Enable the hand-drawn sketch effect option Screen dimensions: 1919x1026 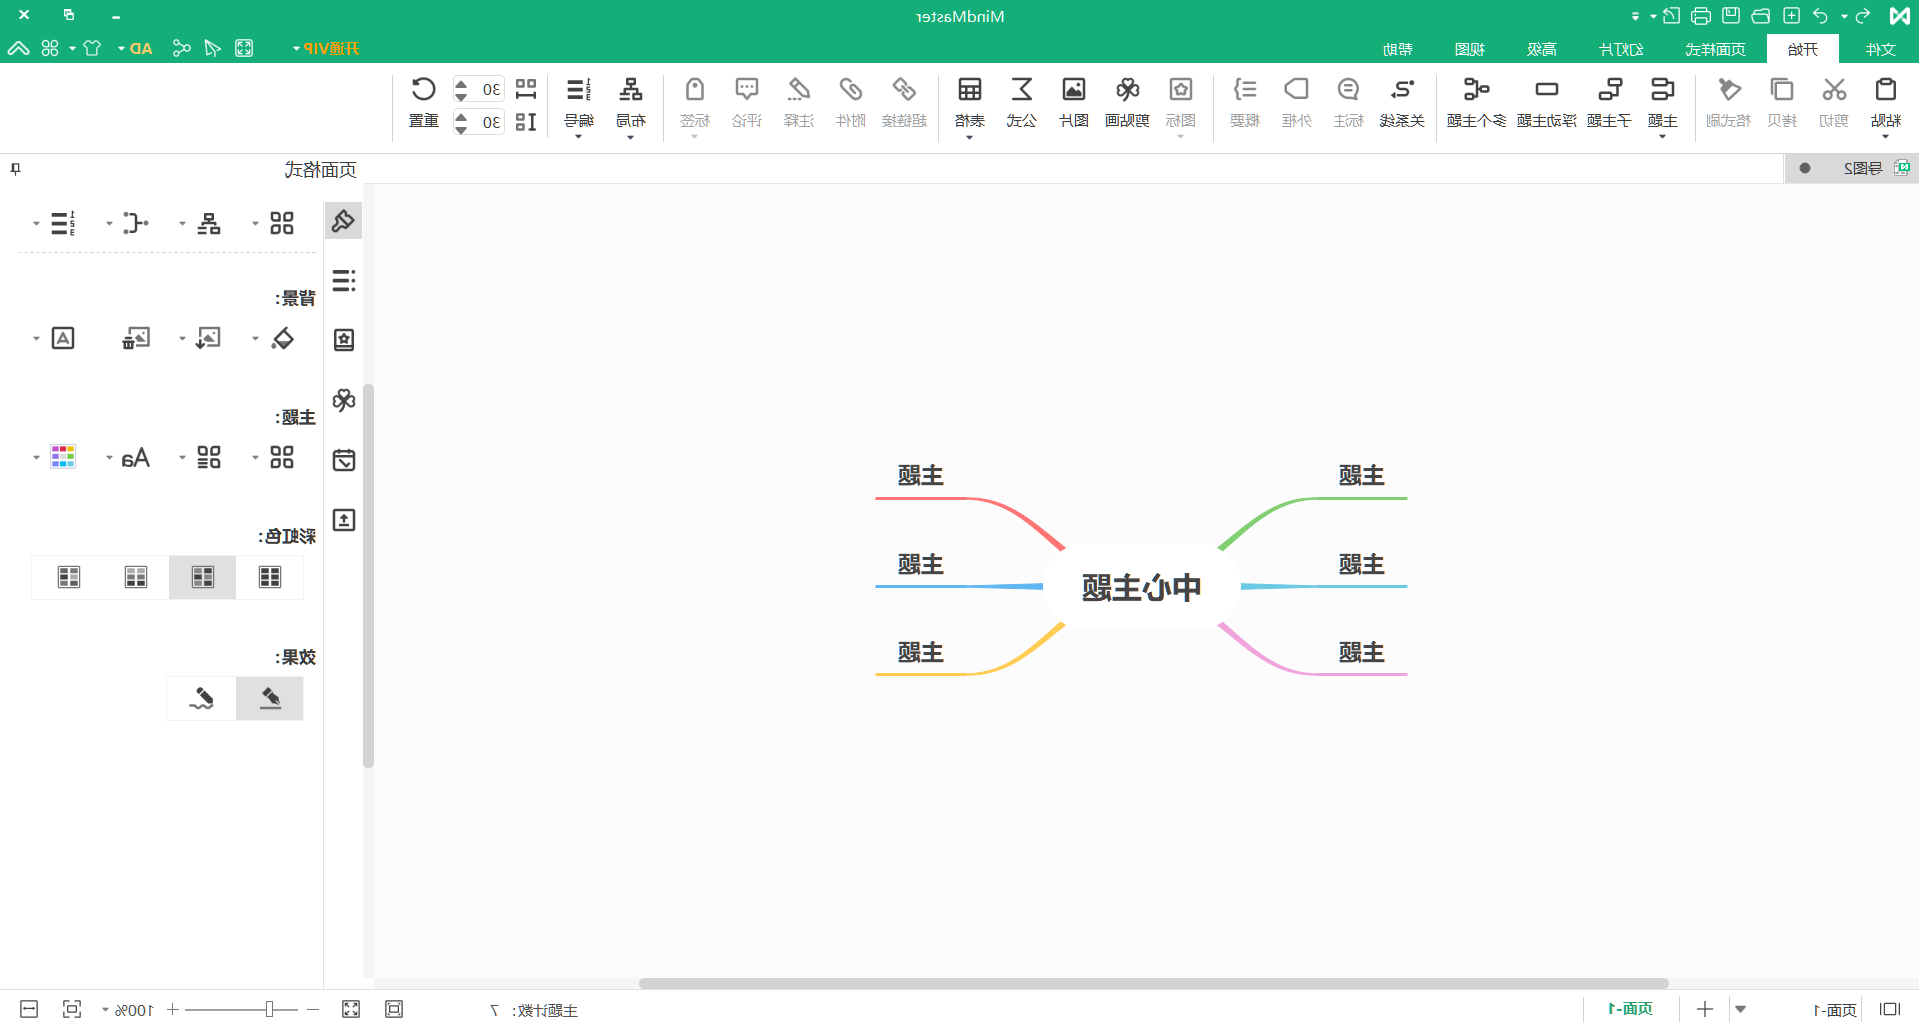pos(202,698)
